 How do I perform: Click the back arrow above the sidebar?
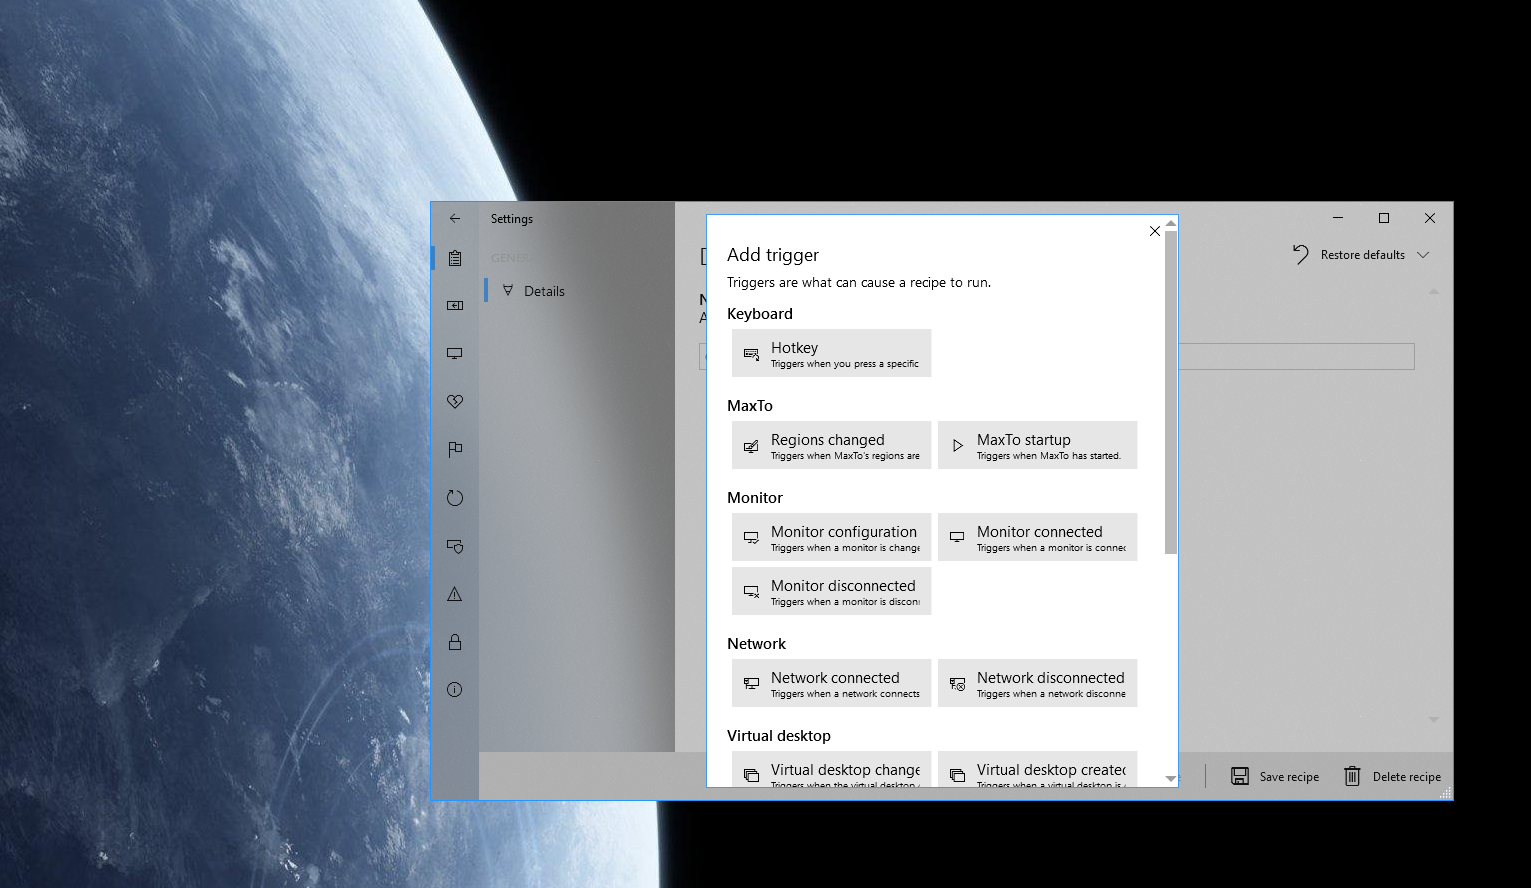455,218
